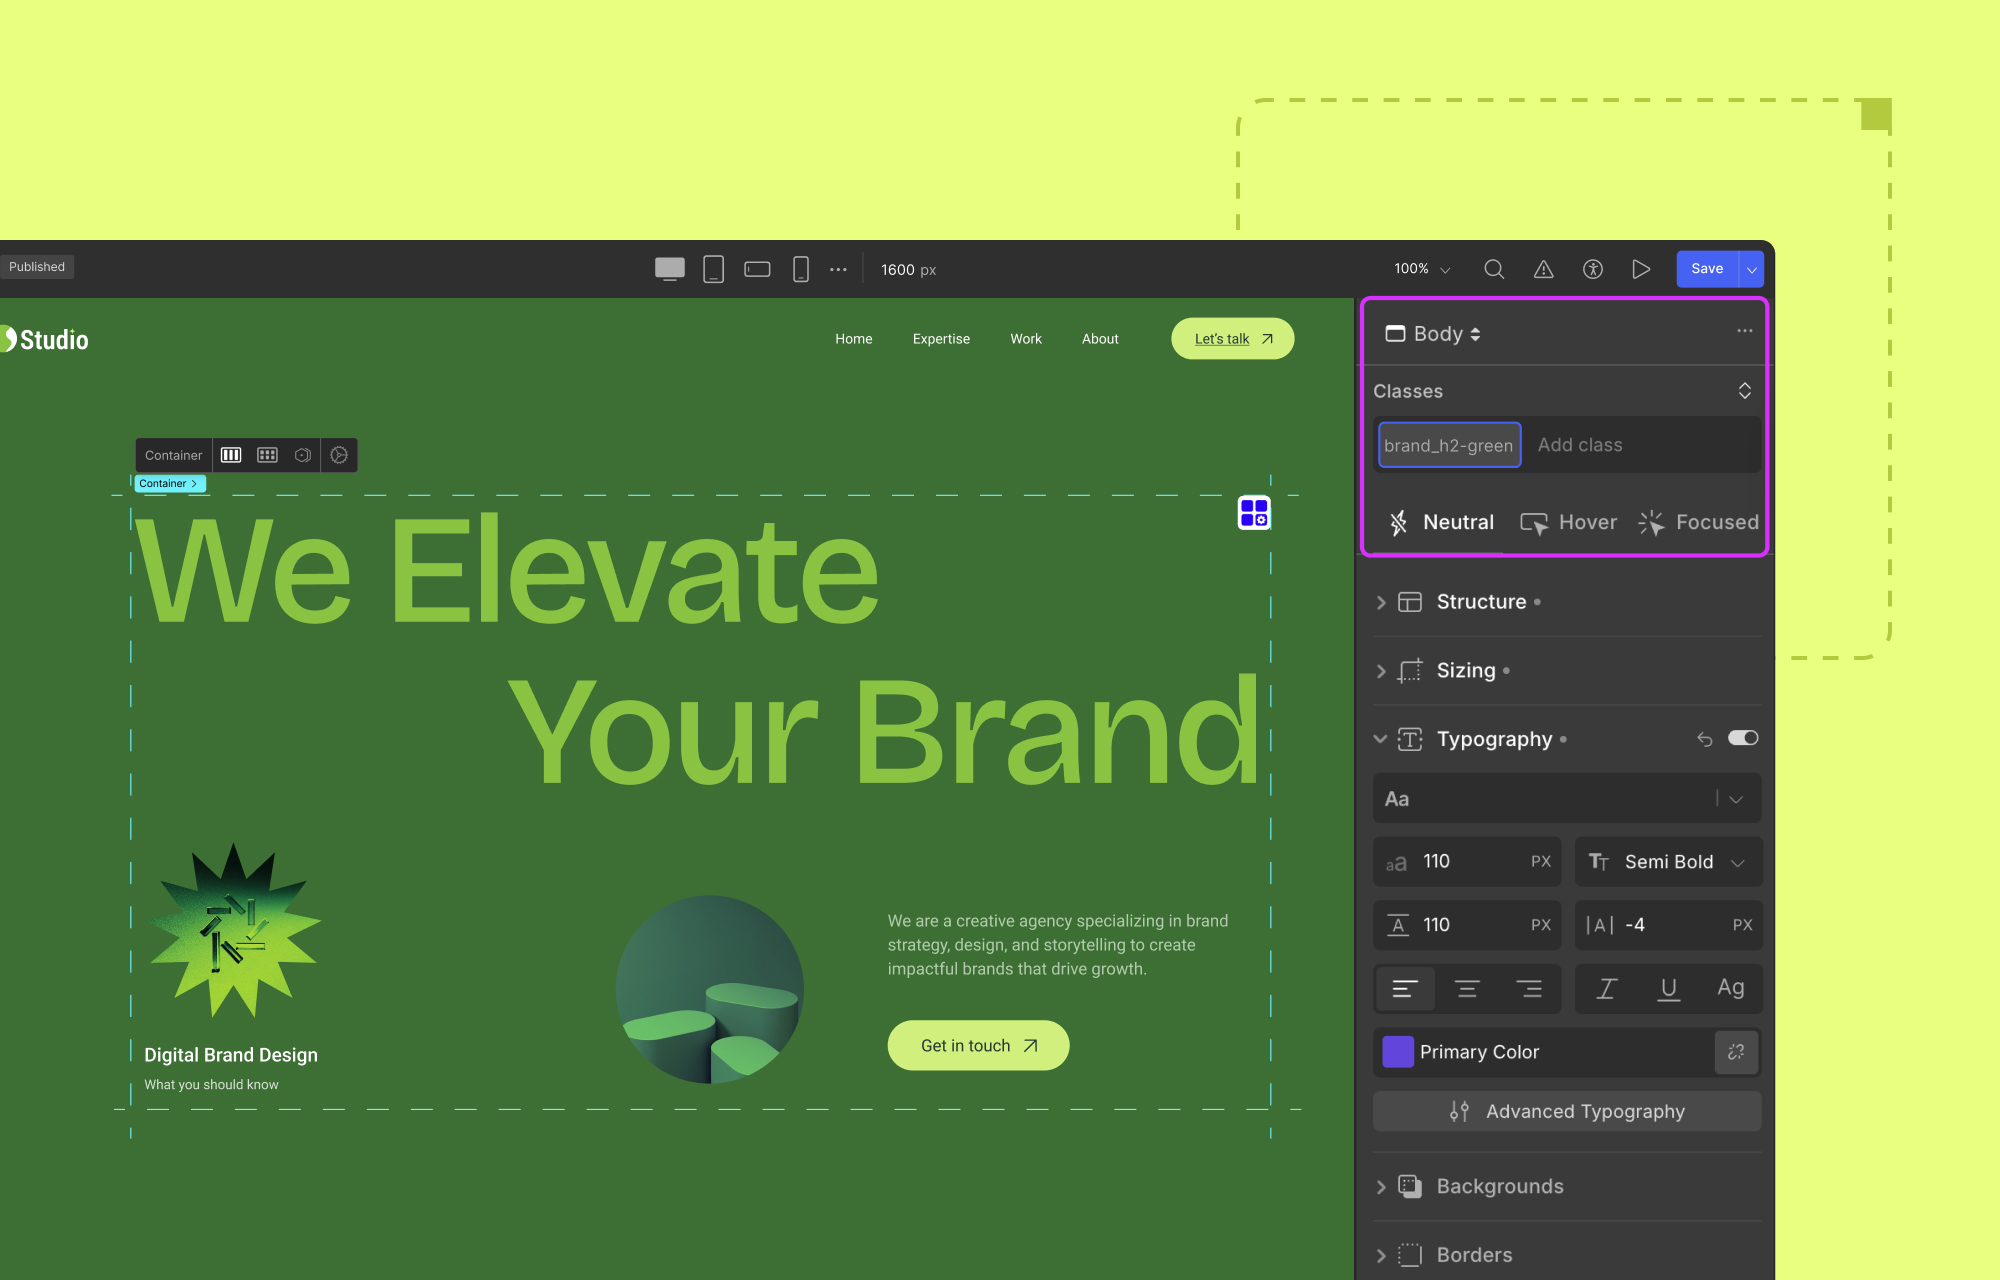
Task: Open the Work nav menu item
Action: click(x=1025, y=339)
